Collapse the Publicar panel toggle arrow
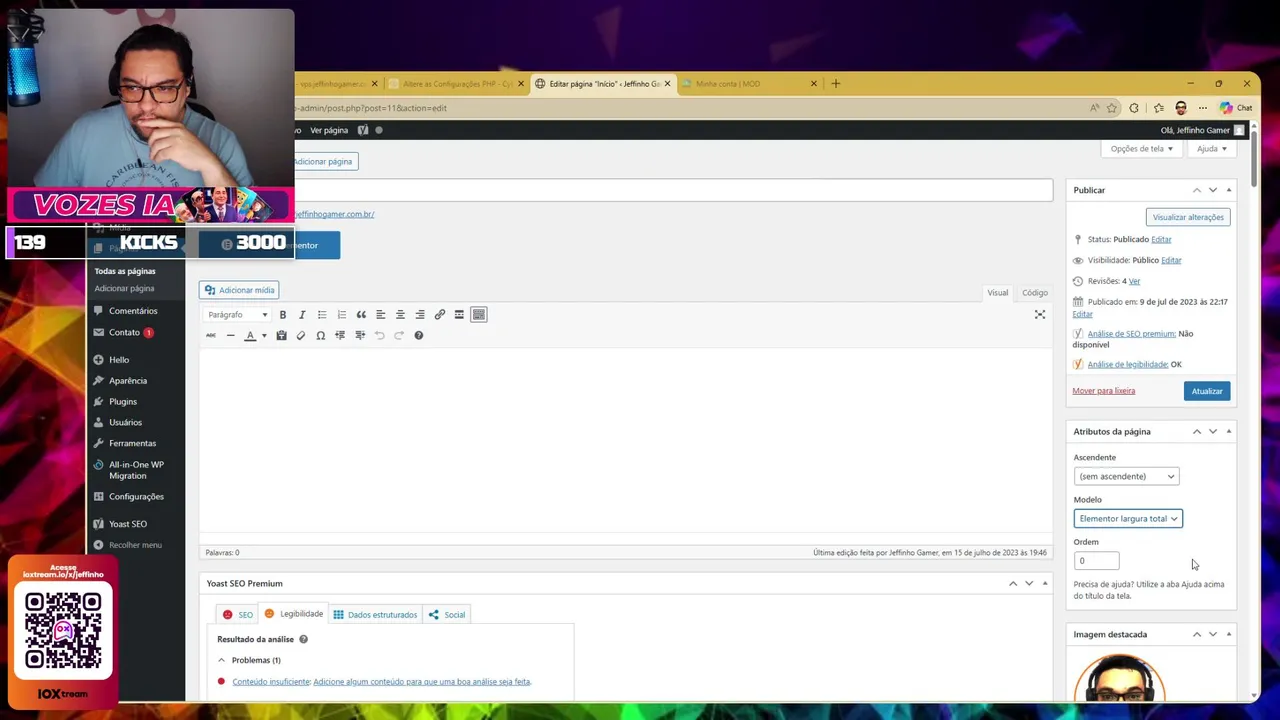1280x720 pixels. 1229,190
